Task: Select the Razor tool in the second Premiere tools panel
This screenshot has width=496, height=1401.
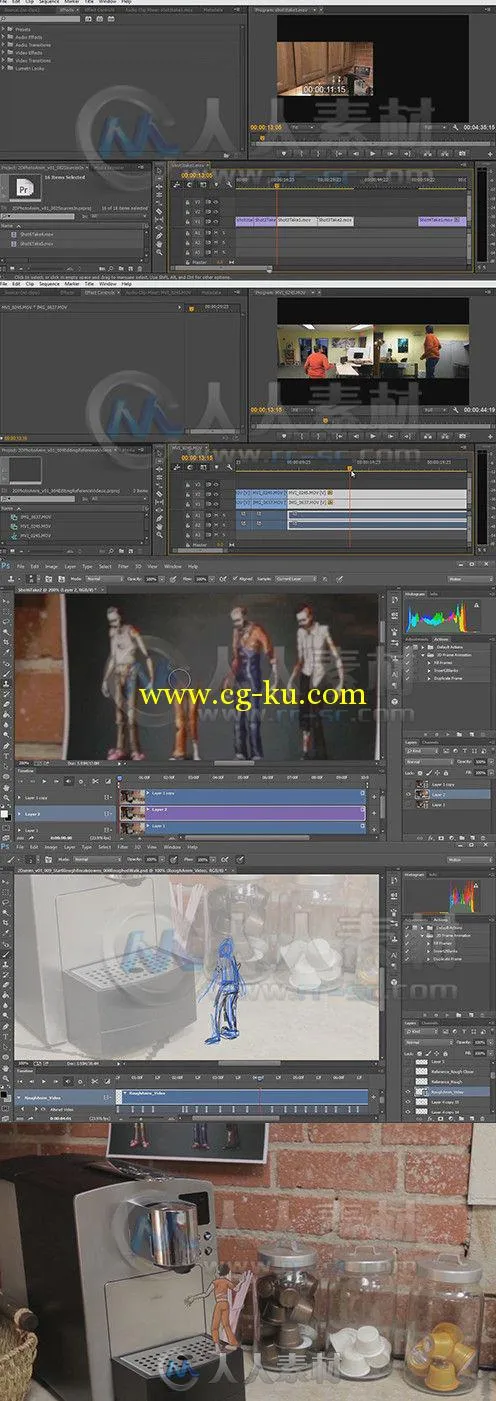Action: [159, 494]
